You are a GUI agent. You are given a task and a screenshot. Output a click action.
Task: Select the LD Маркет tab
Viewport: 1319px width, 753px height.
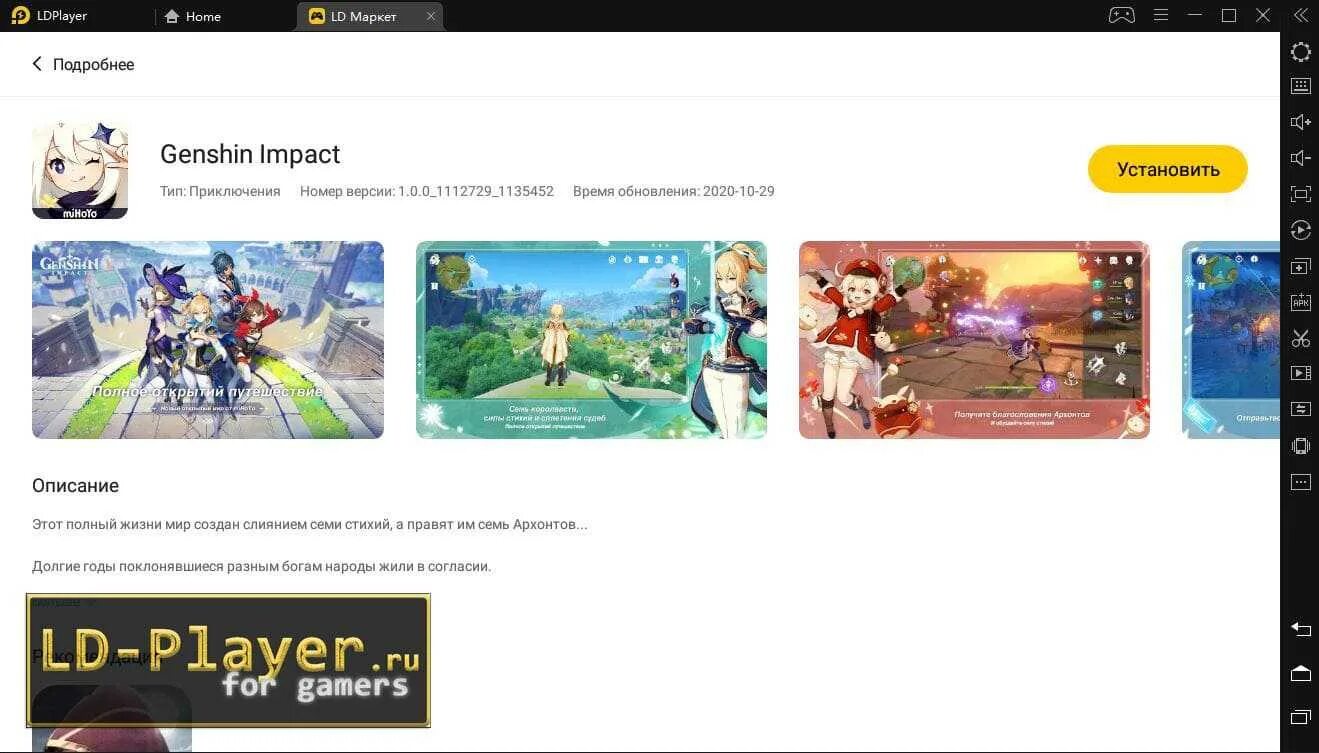pos(363,16)
